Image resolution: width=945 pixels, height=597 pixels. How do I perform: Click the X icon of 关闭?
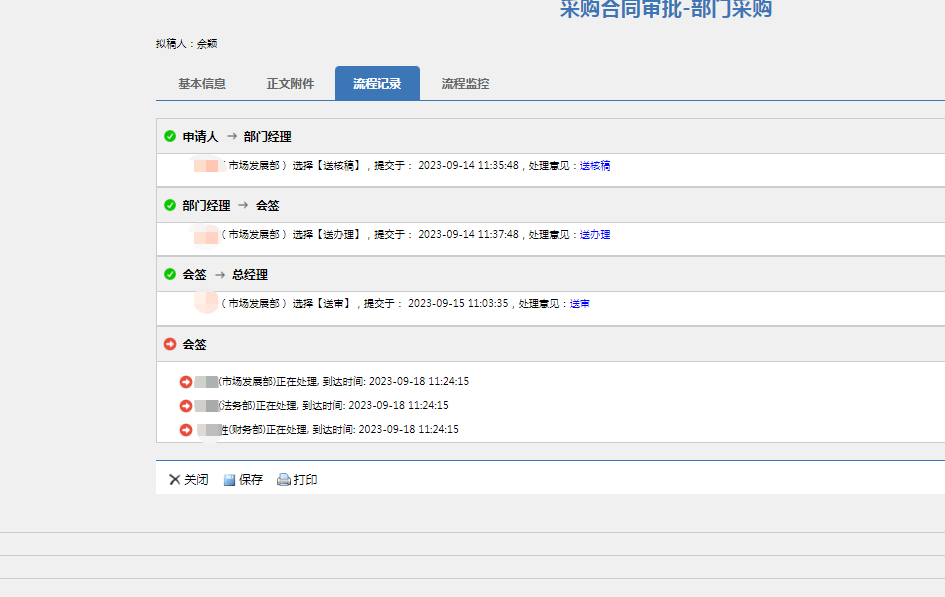point(175,480)
